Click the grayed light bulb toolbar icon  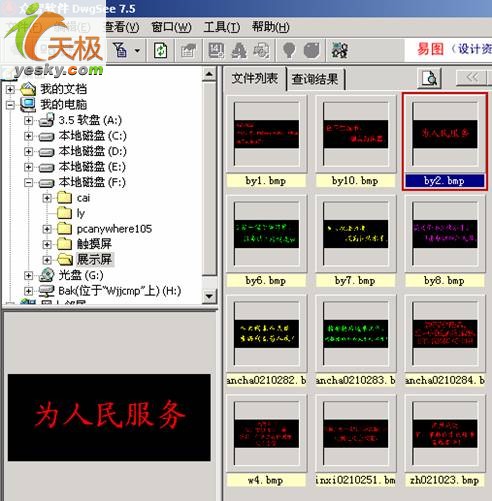(289, 51)
